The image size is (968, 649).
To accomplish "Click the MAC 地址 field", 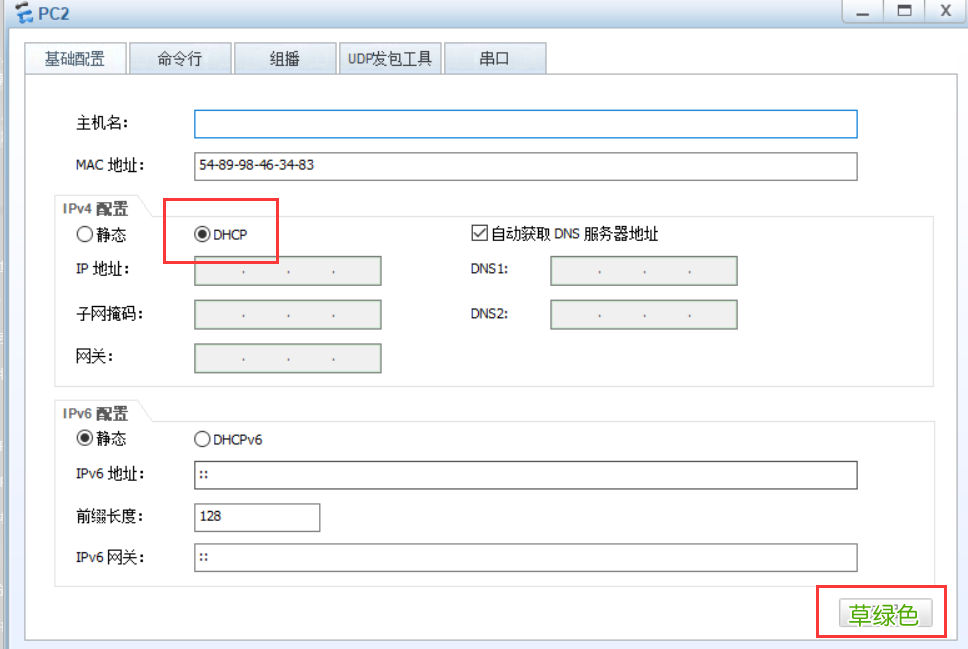I will click(525, 166).
